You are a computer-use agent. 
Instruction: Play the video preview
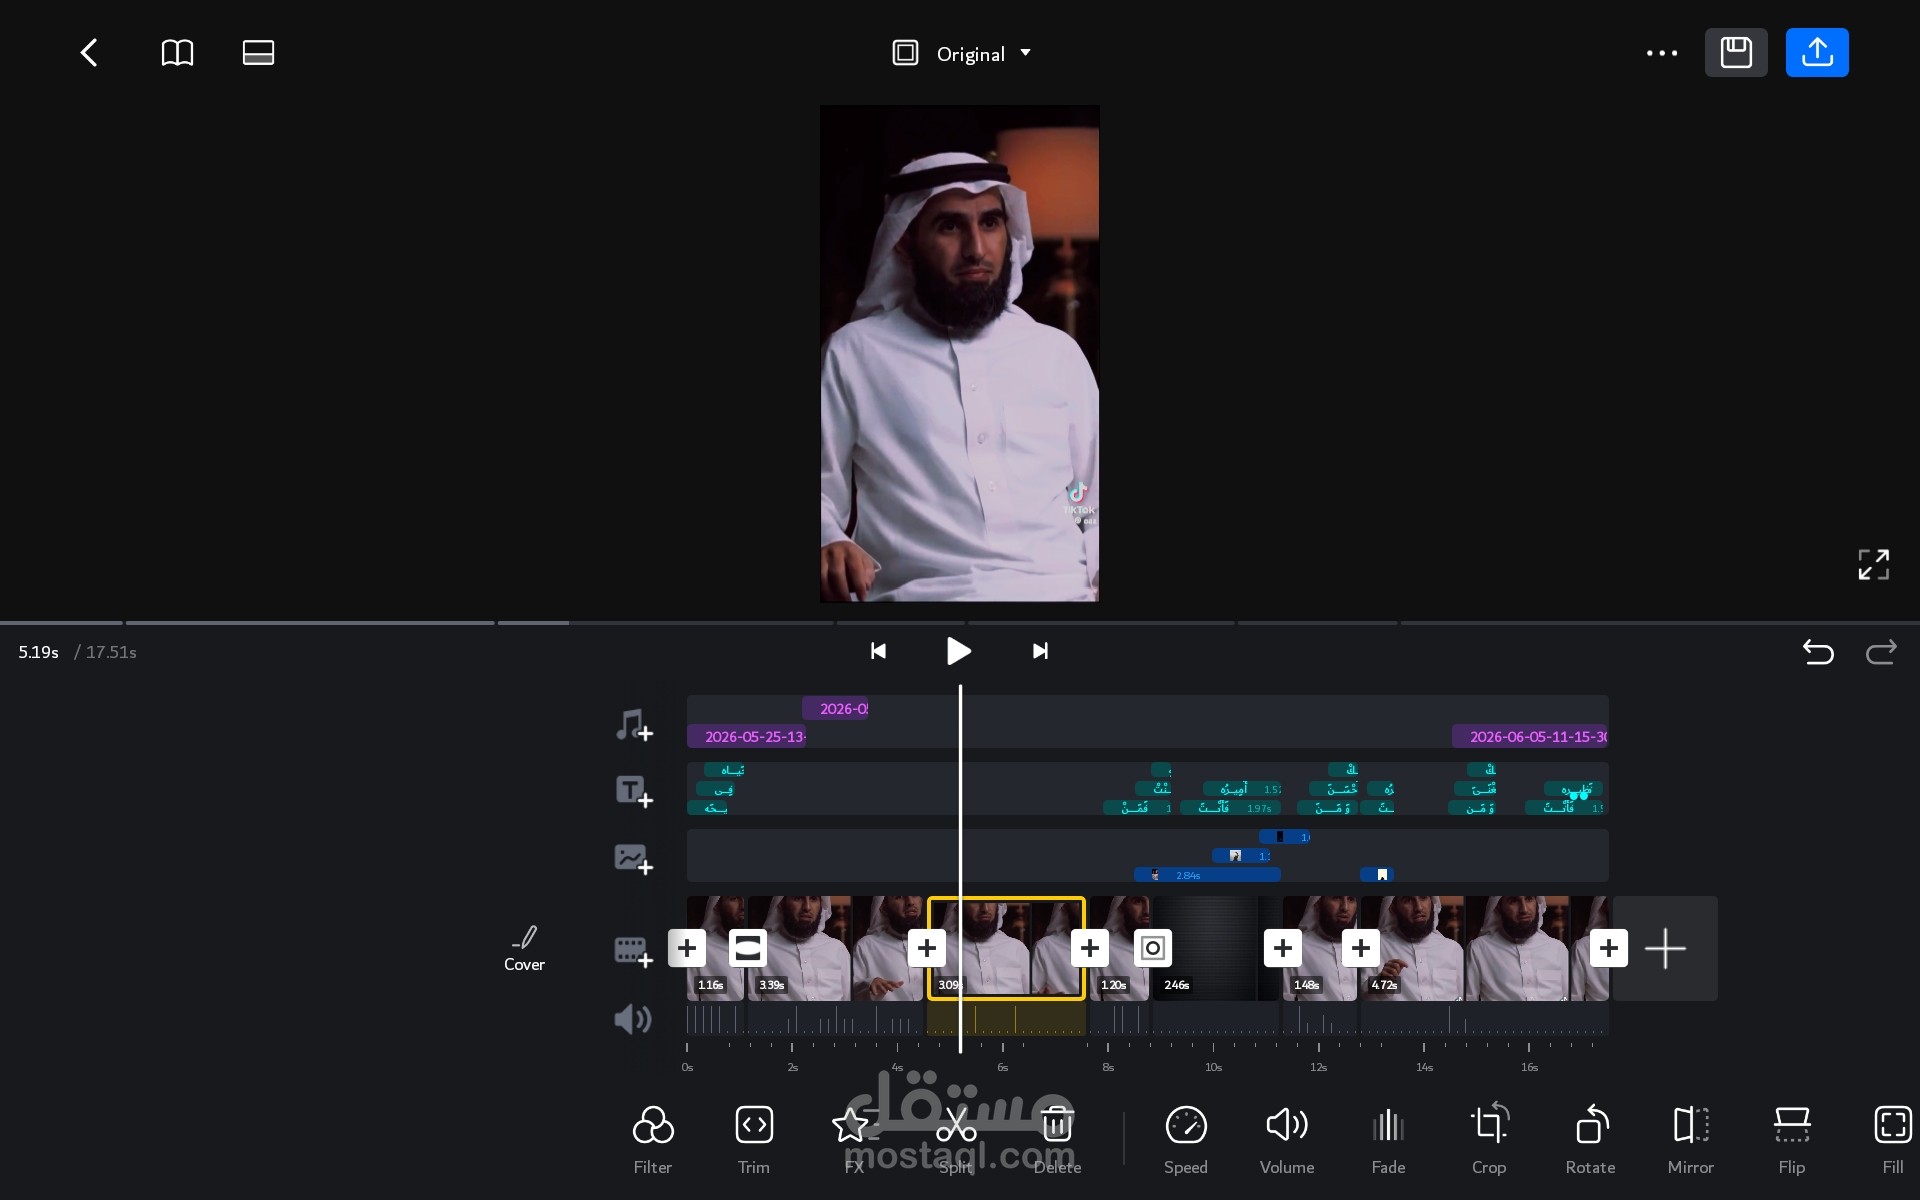958,651
